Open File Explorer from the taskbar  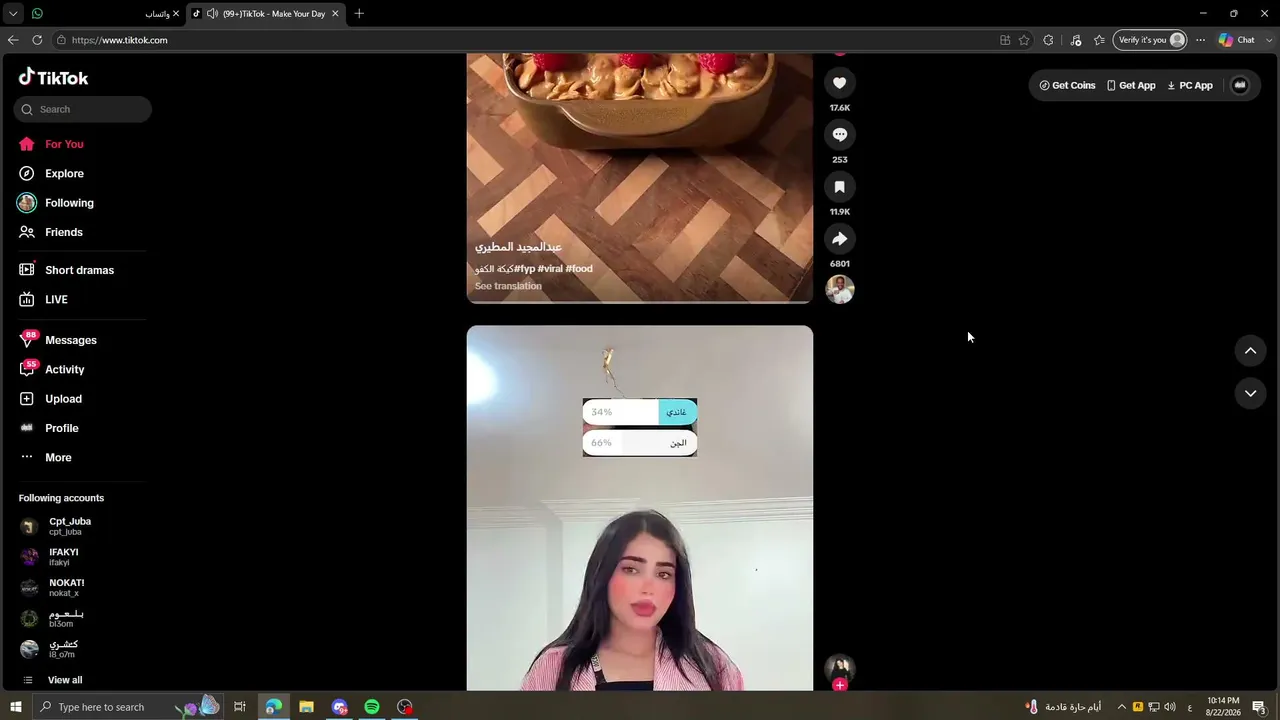click(306, 707)
